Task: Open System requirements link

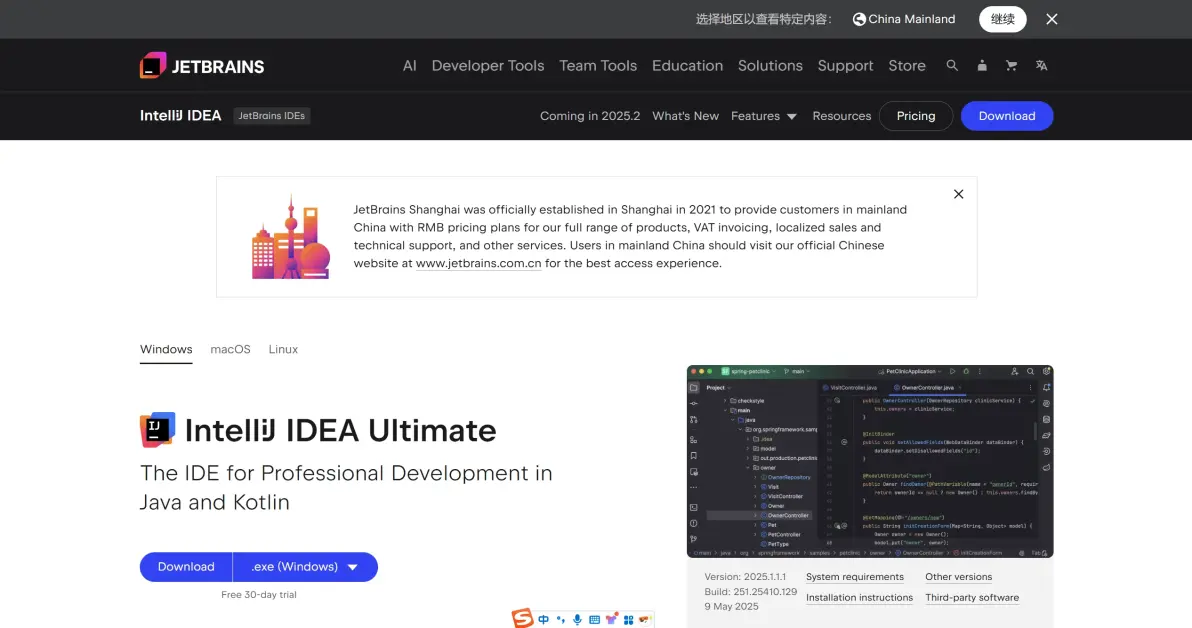Action: [x=854, y=576]
